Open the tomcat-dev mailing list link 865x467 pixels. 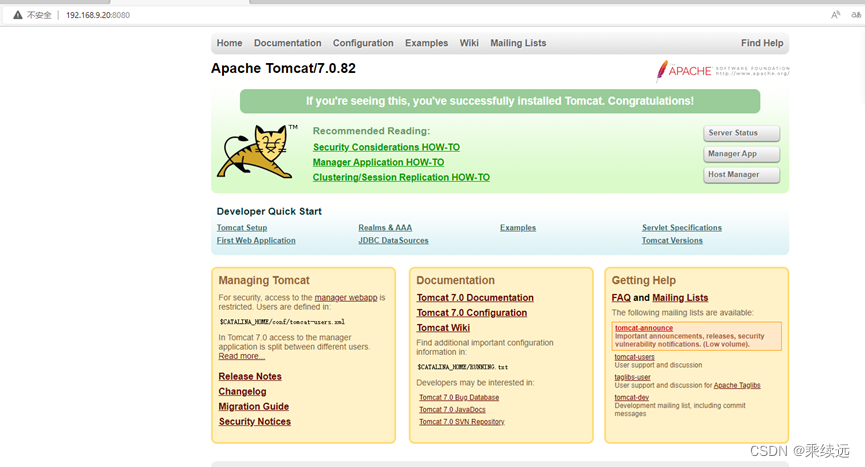coord(632,398)
